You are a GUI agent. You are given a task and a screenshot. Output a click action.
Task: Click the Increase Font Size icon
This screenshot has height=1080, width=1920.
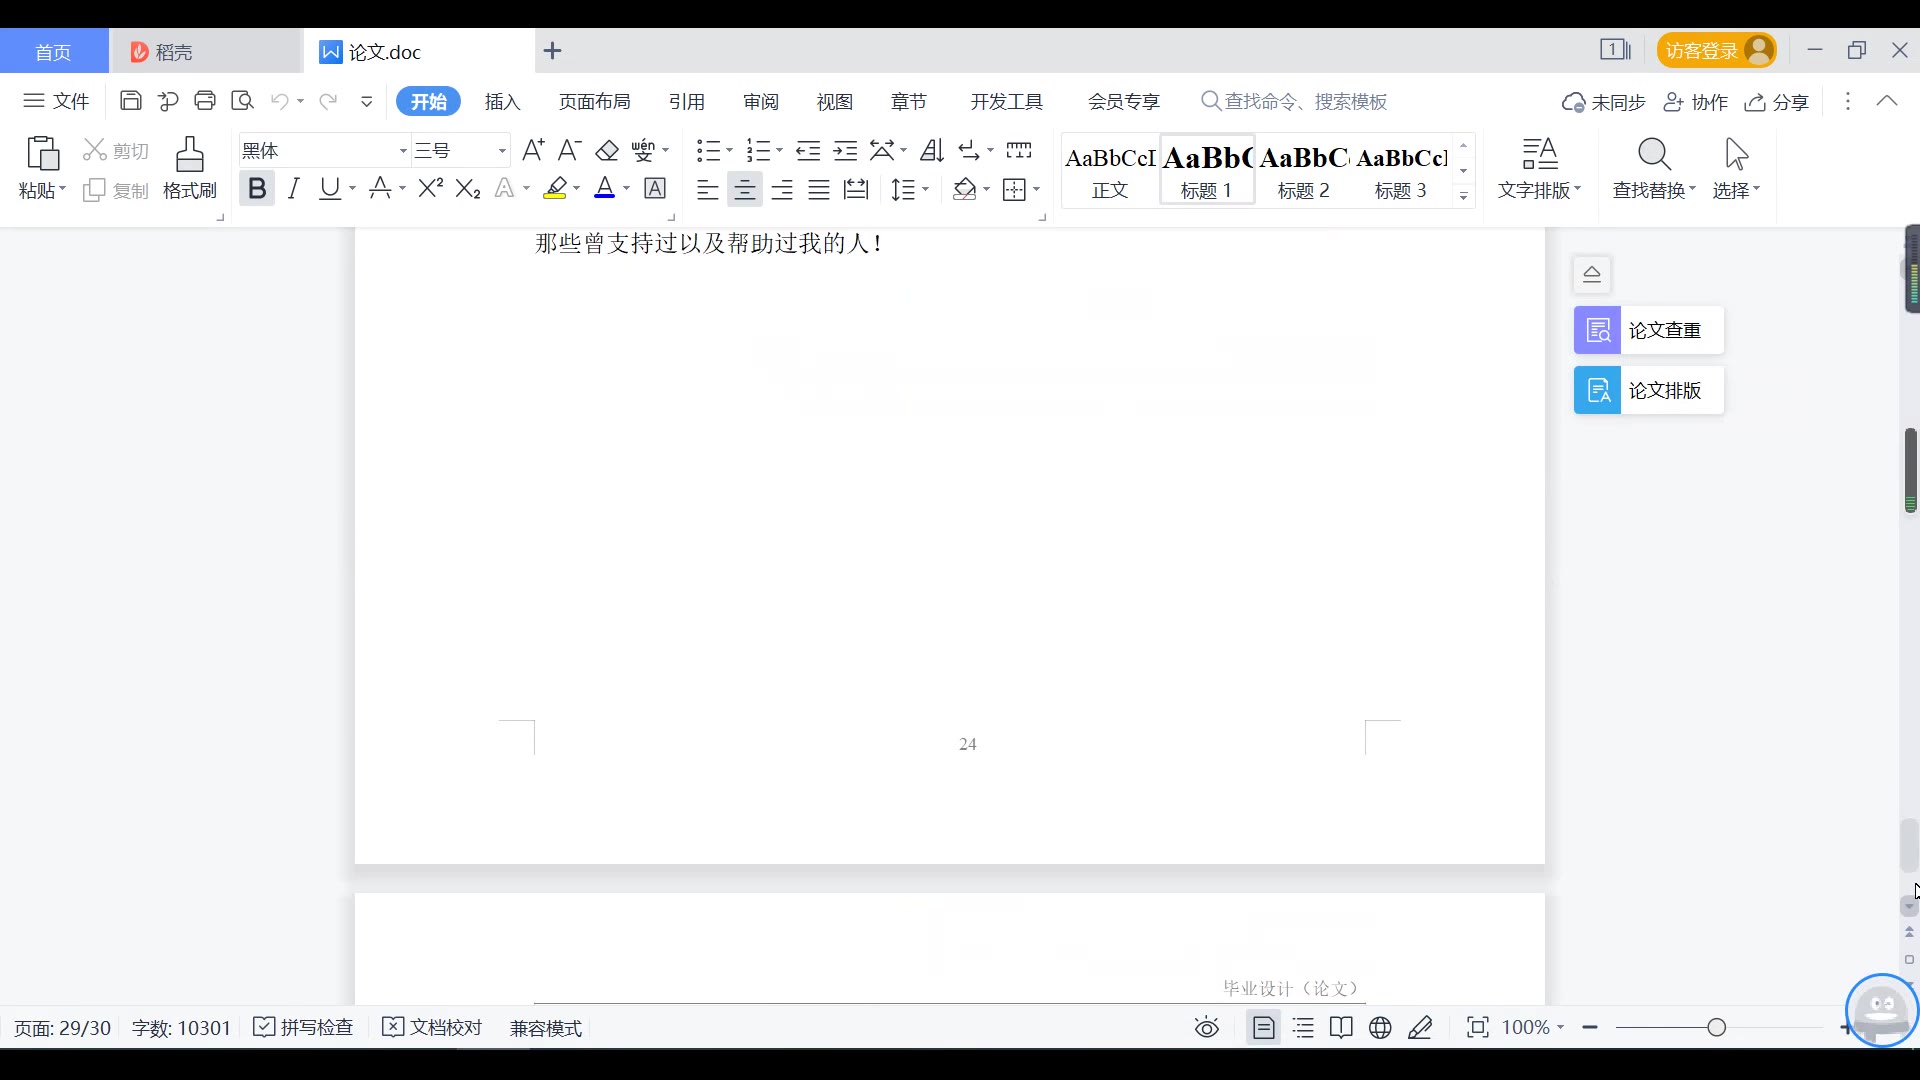point(533,151)
